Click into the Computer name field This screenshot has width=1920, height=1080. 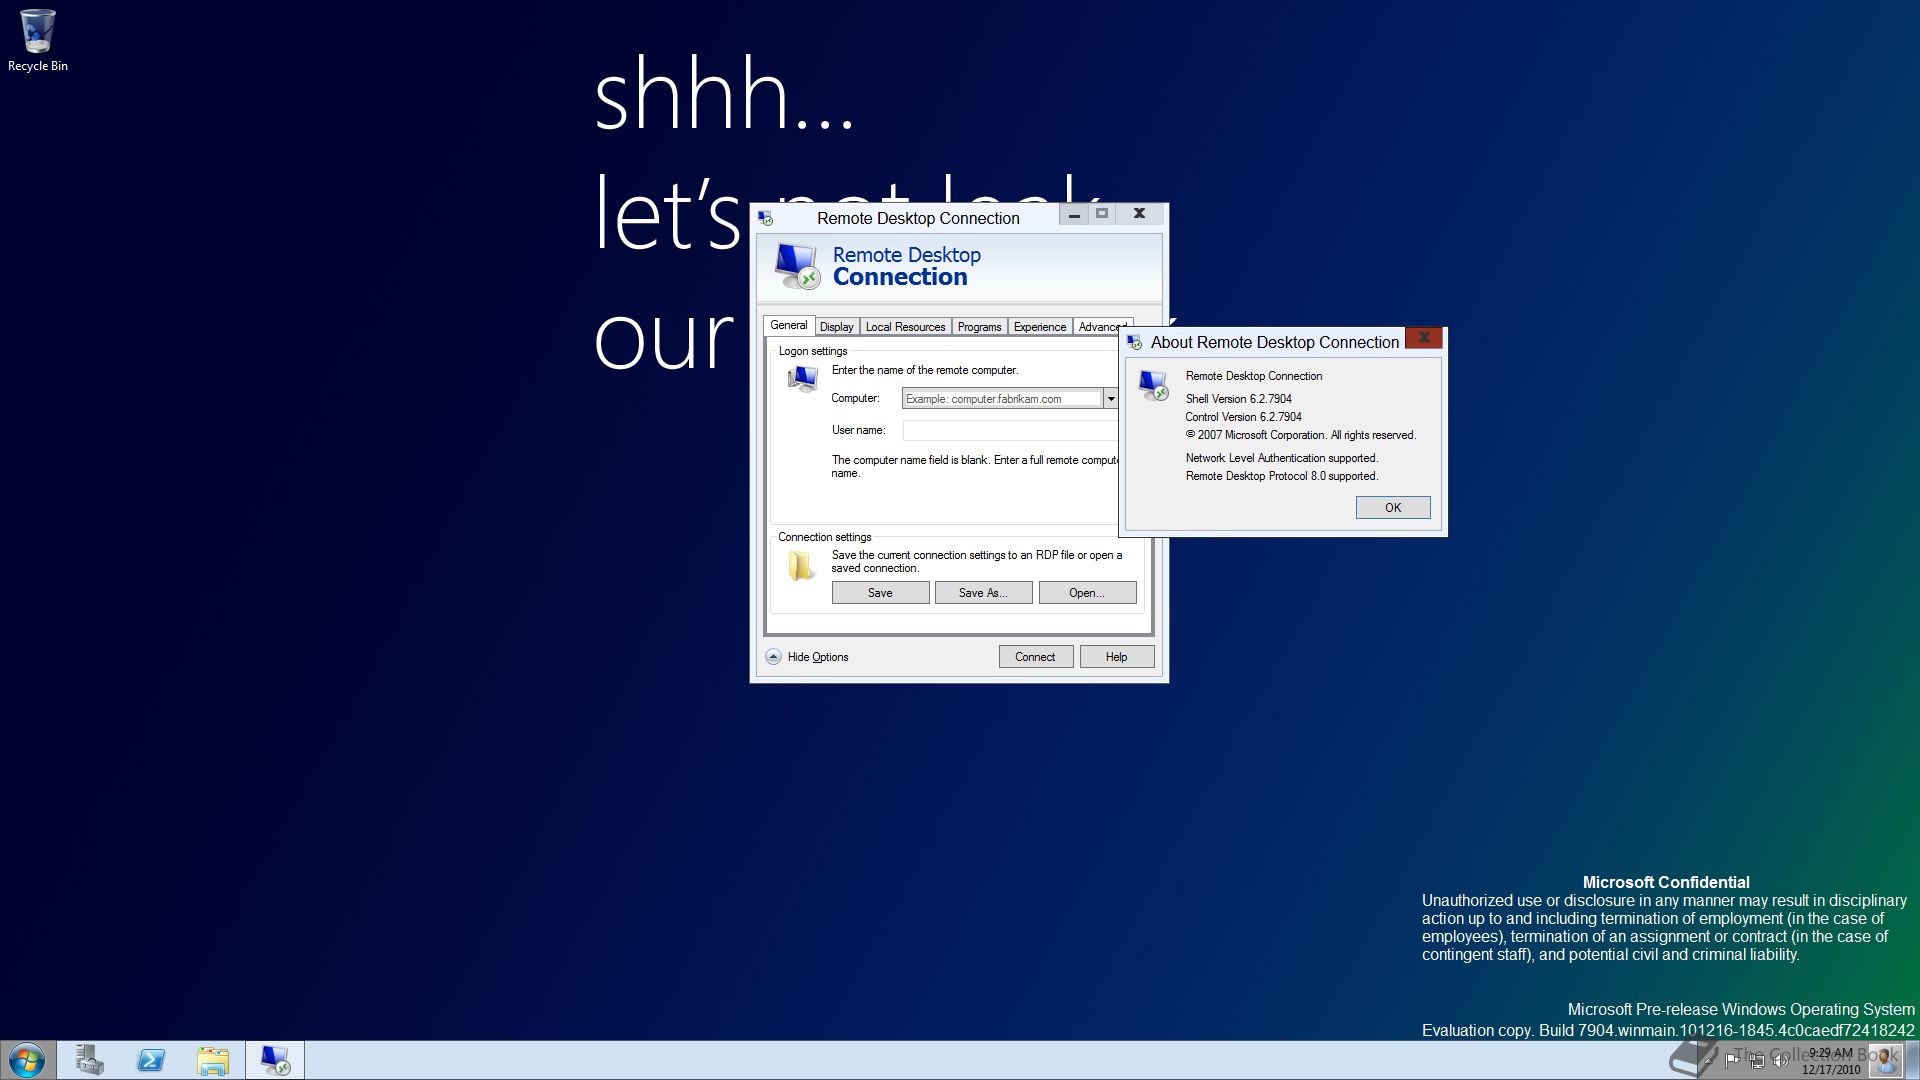tap(1001, 399)
